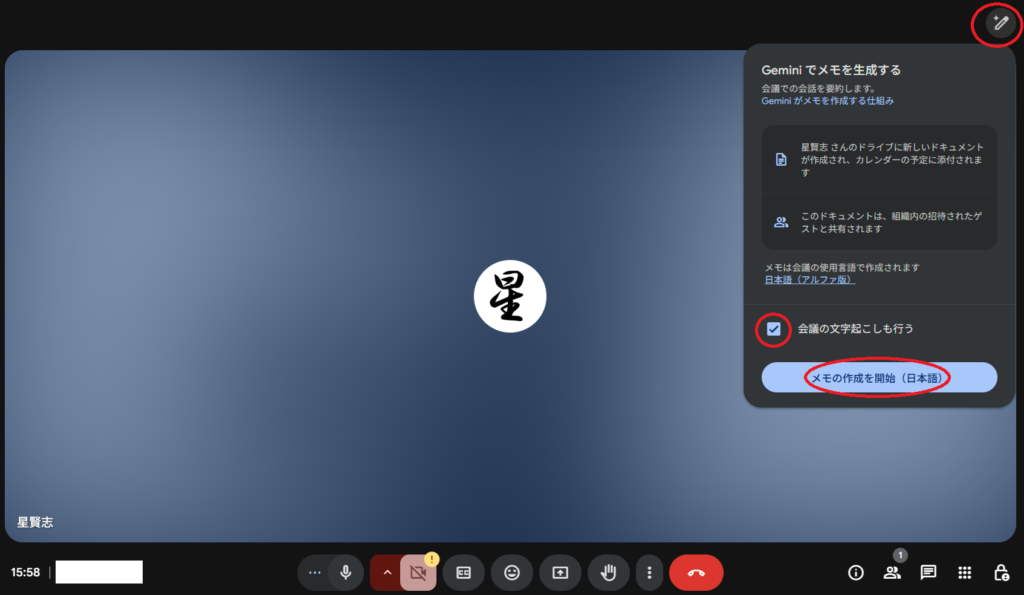Viewport: 1024px width, 595px height.
Task: Open Gemini がメモを作成する仕組み link
Action: [x=827, y=101]
